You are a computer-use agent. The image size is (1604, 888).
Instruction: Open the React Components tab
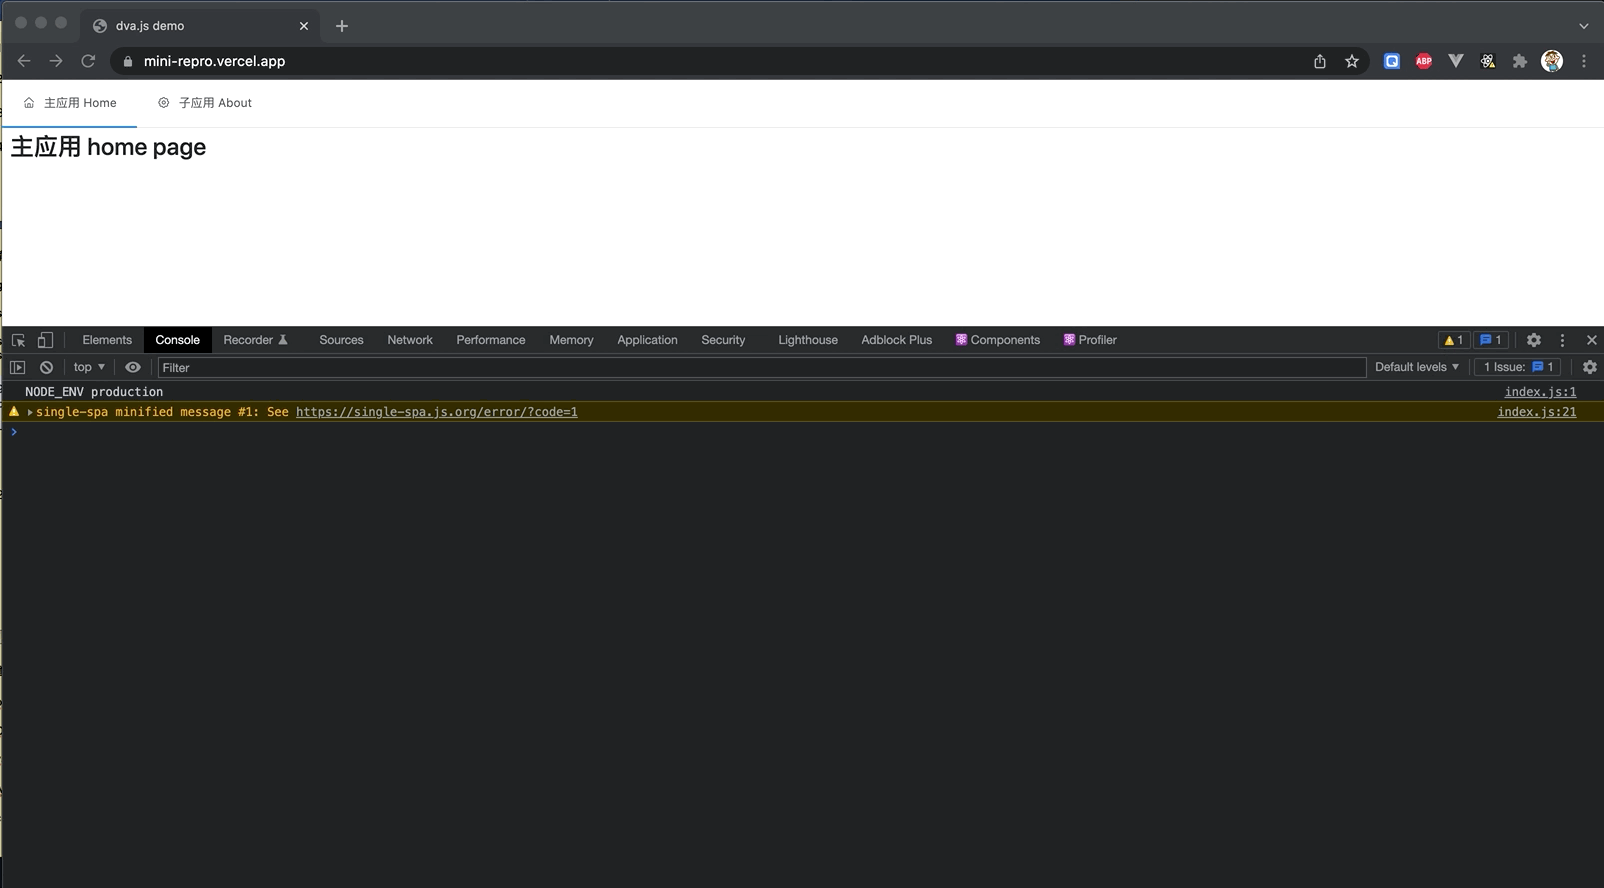[998, 340]
